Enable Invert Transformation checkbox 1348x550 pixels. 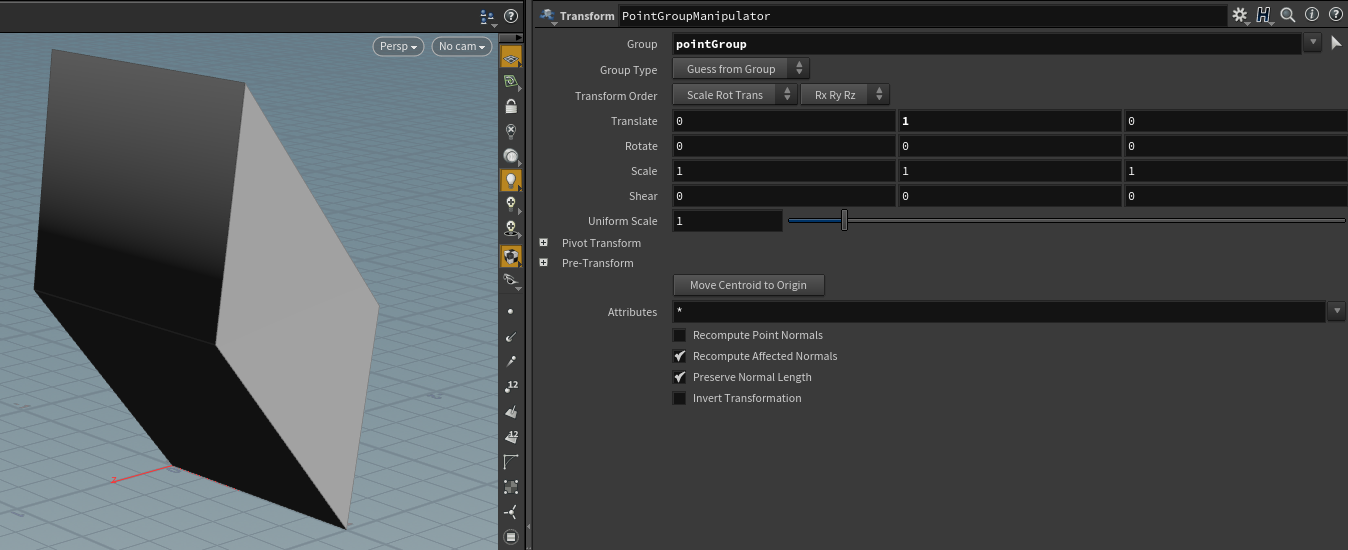(680, 398)
